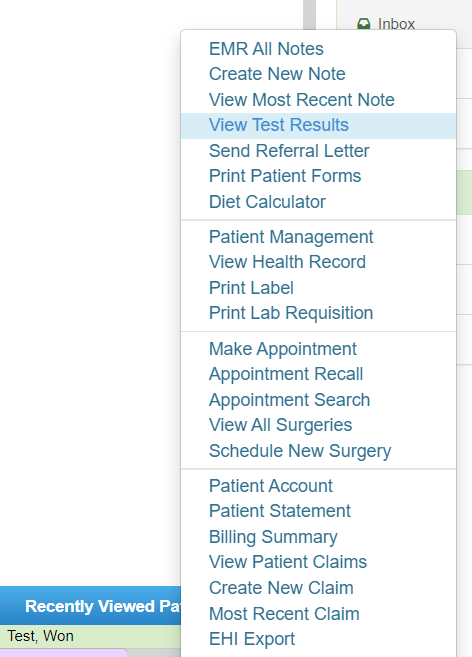
Task: Open recently viewed patient Test, Won
Action: click(x=40, y=636)
